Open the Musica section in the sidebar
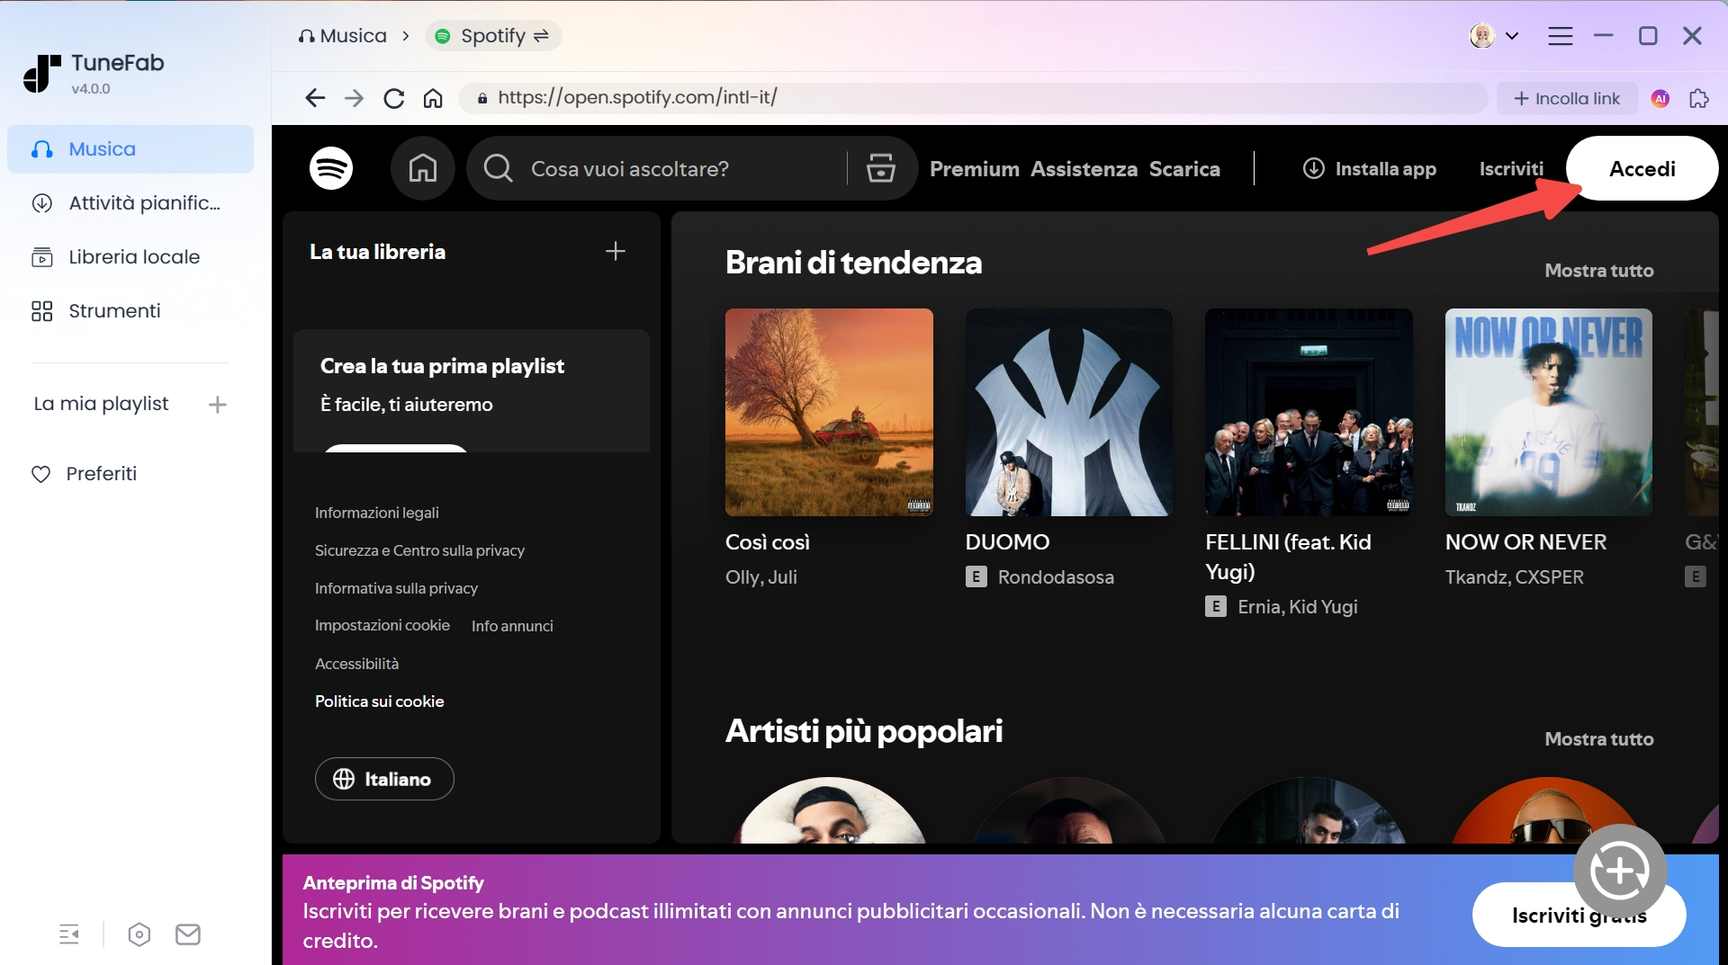Screen dimensions: 1728x965 [101, 148]
